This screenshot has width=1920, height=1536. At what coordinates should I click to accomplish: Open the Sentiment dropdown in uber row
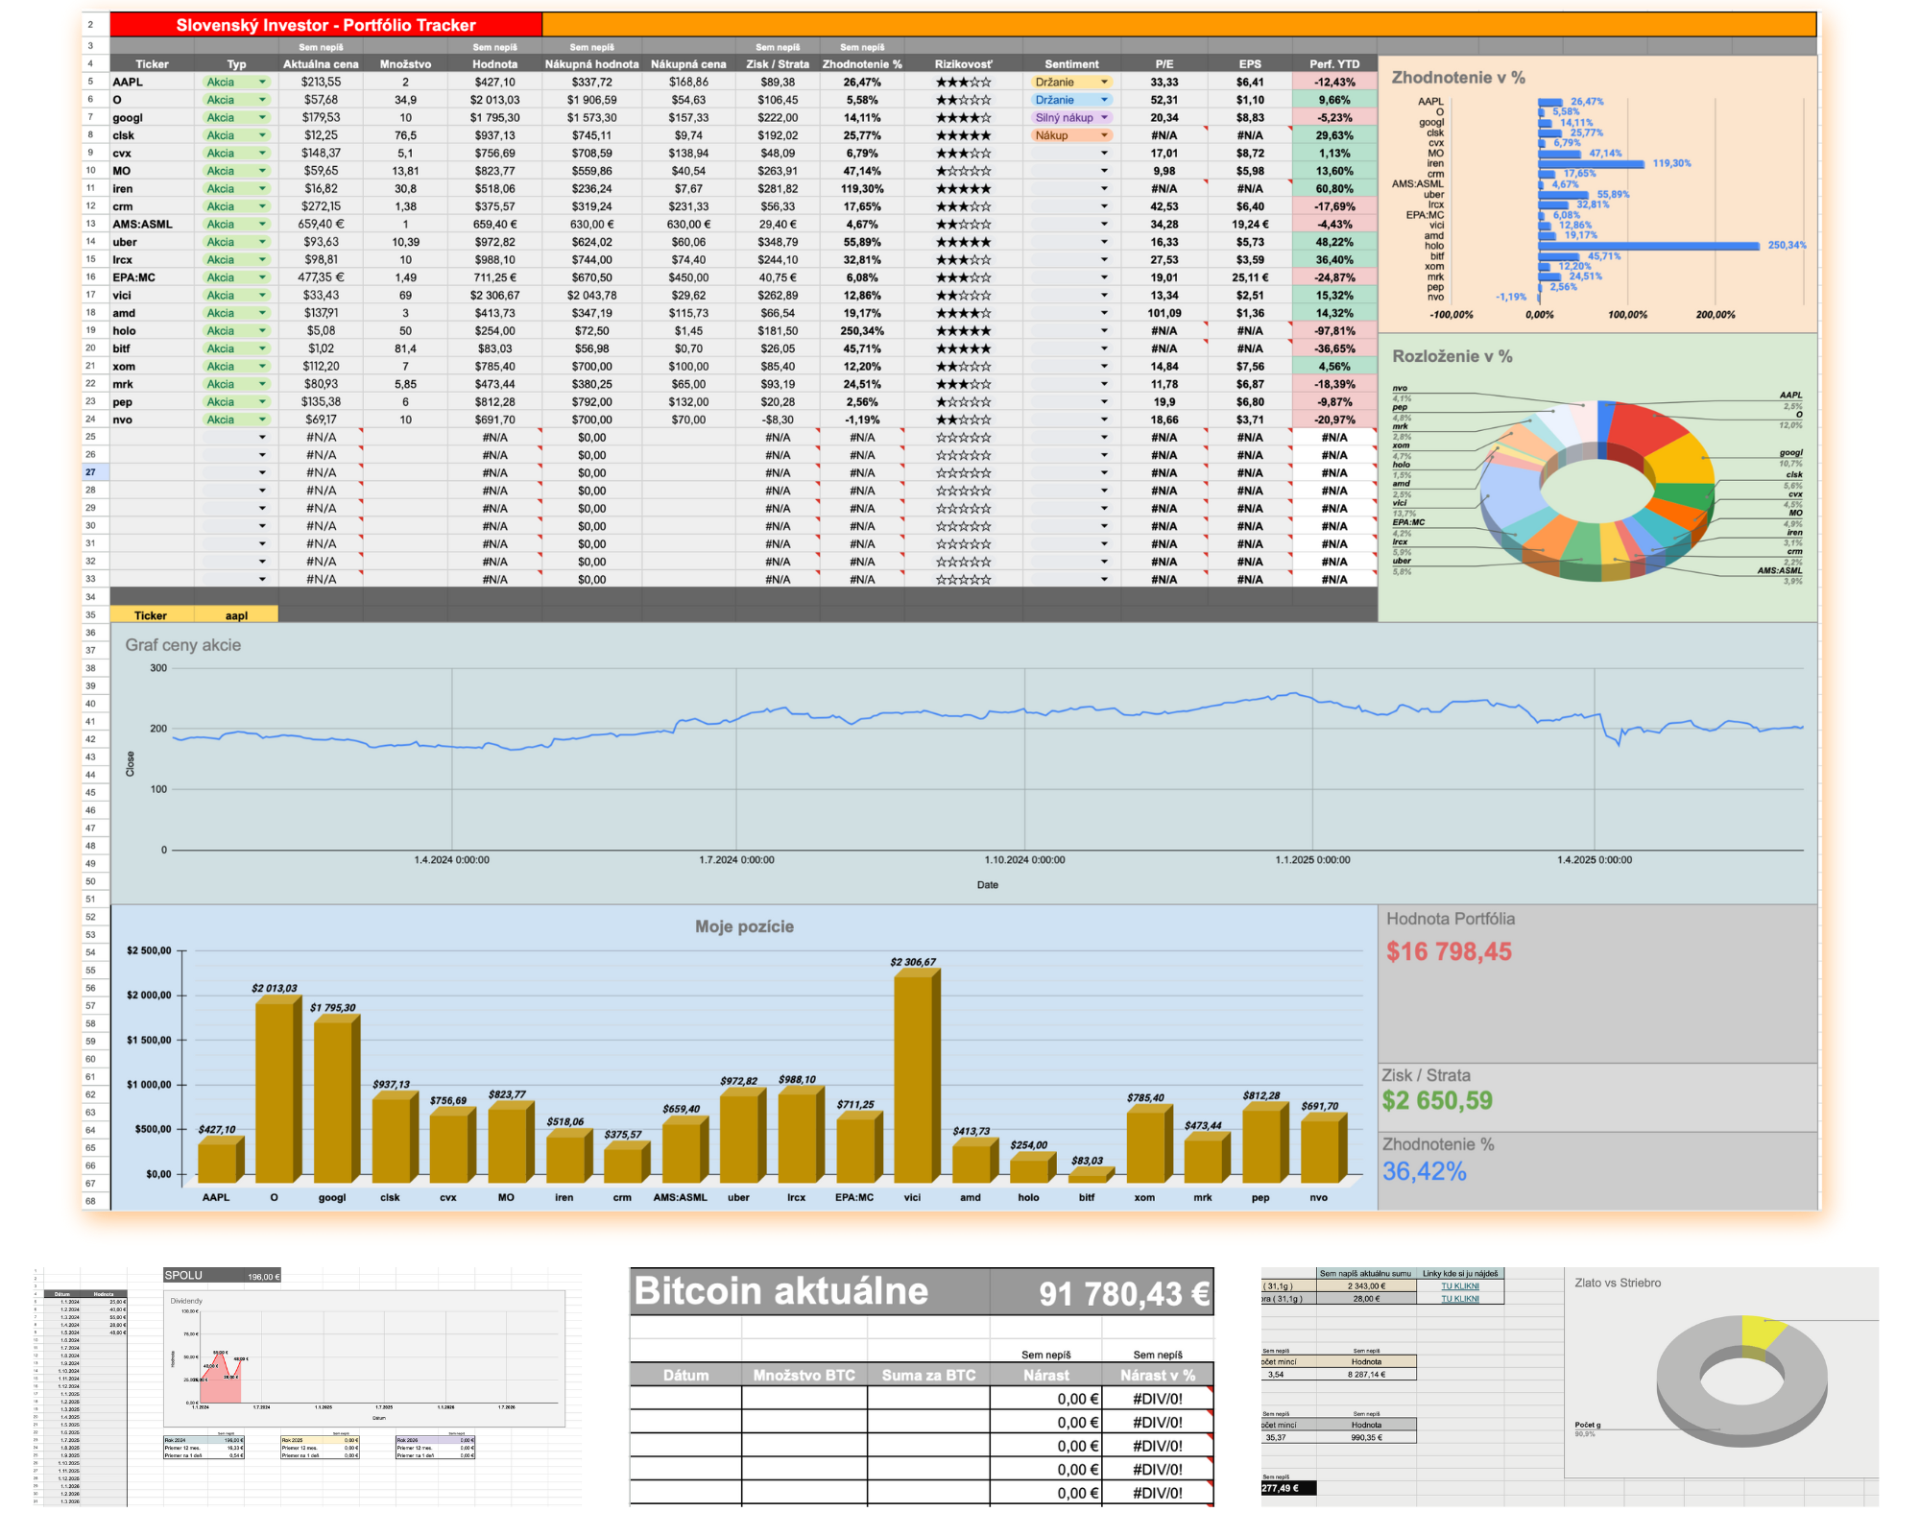(1104, 242)
